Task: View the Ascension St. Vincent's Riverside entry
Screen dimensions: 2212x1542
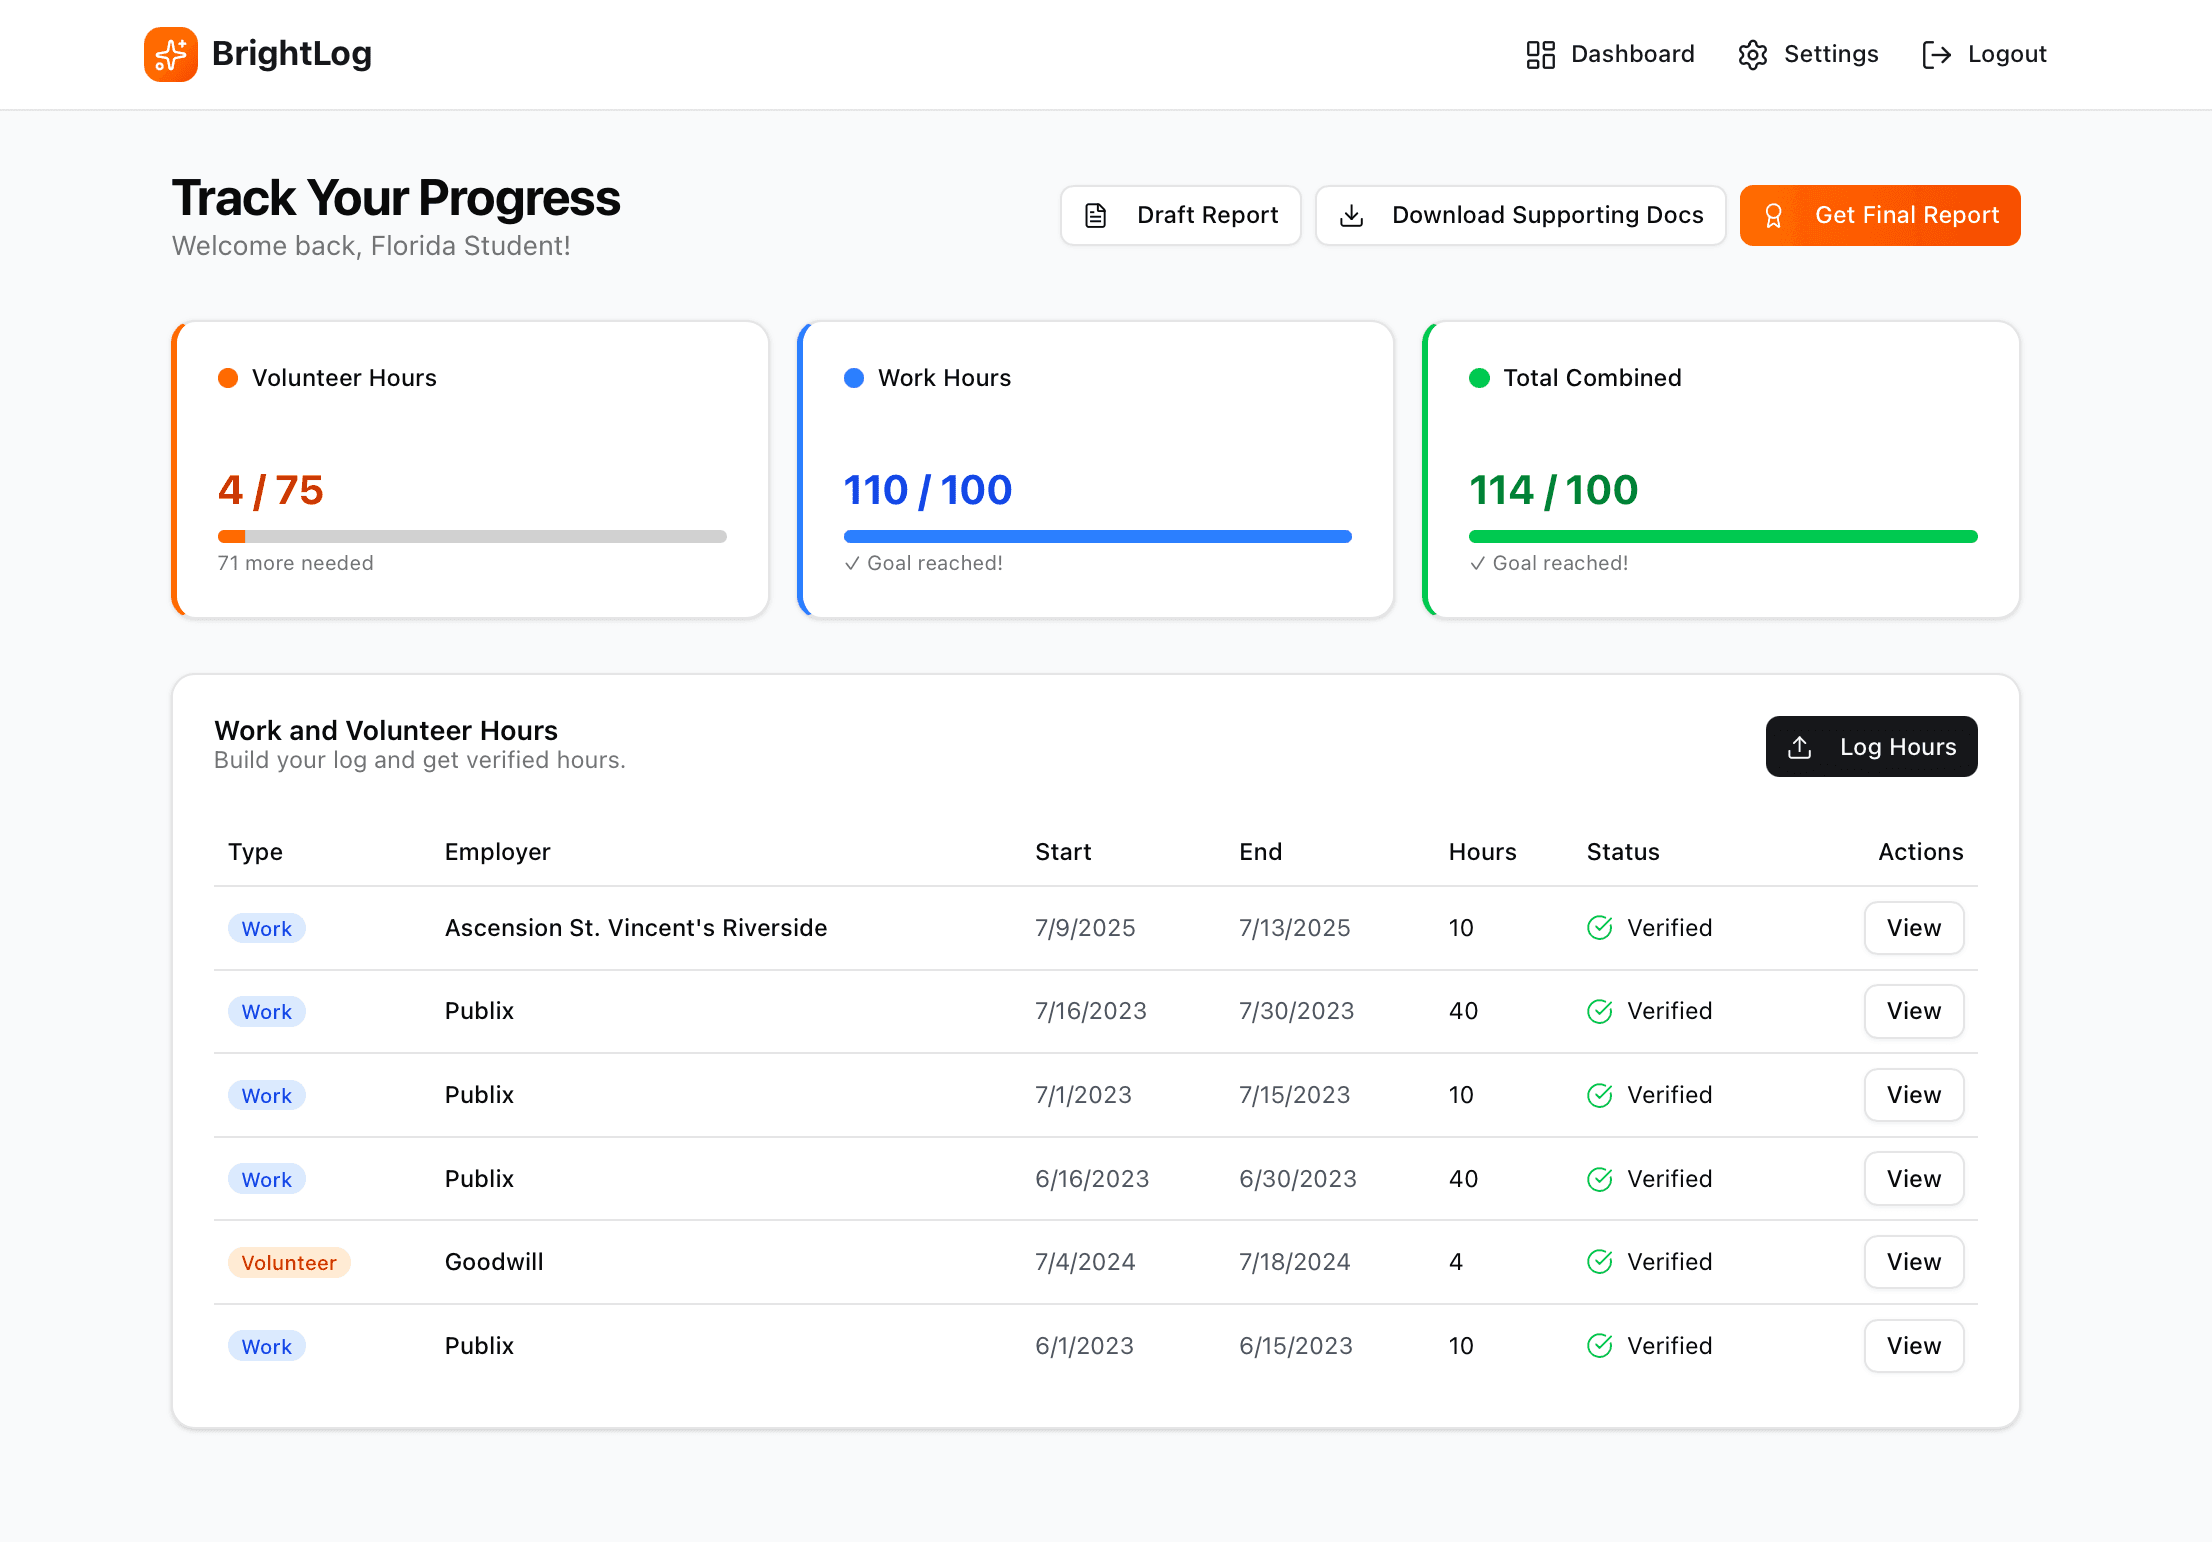Action: tap(1913, 928)
